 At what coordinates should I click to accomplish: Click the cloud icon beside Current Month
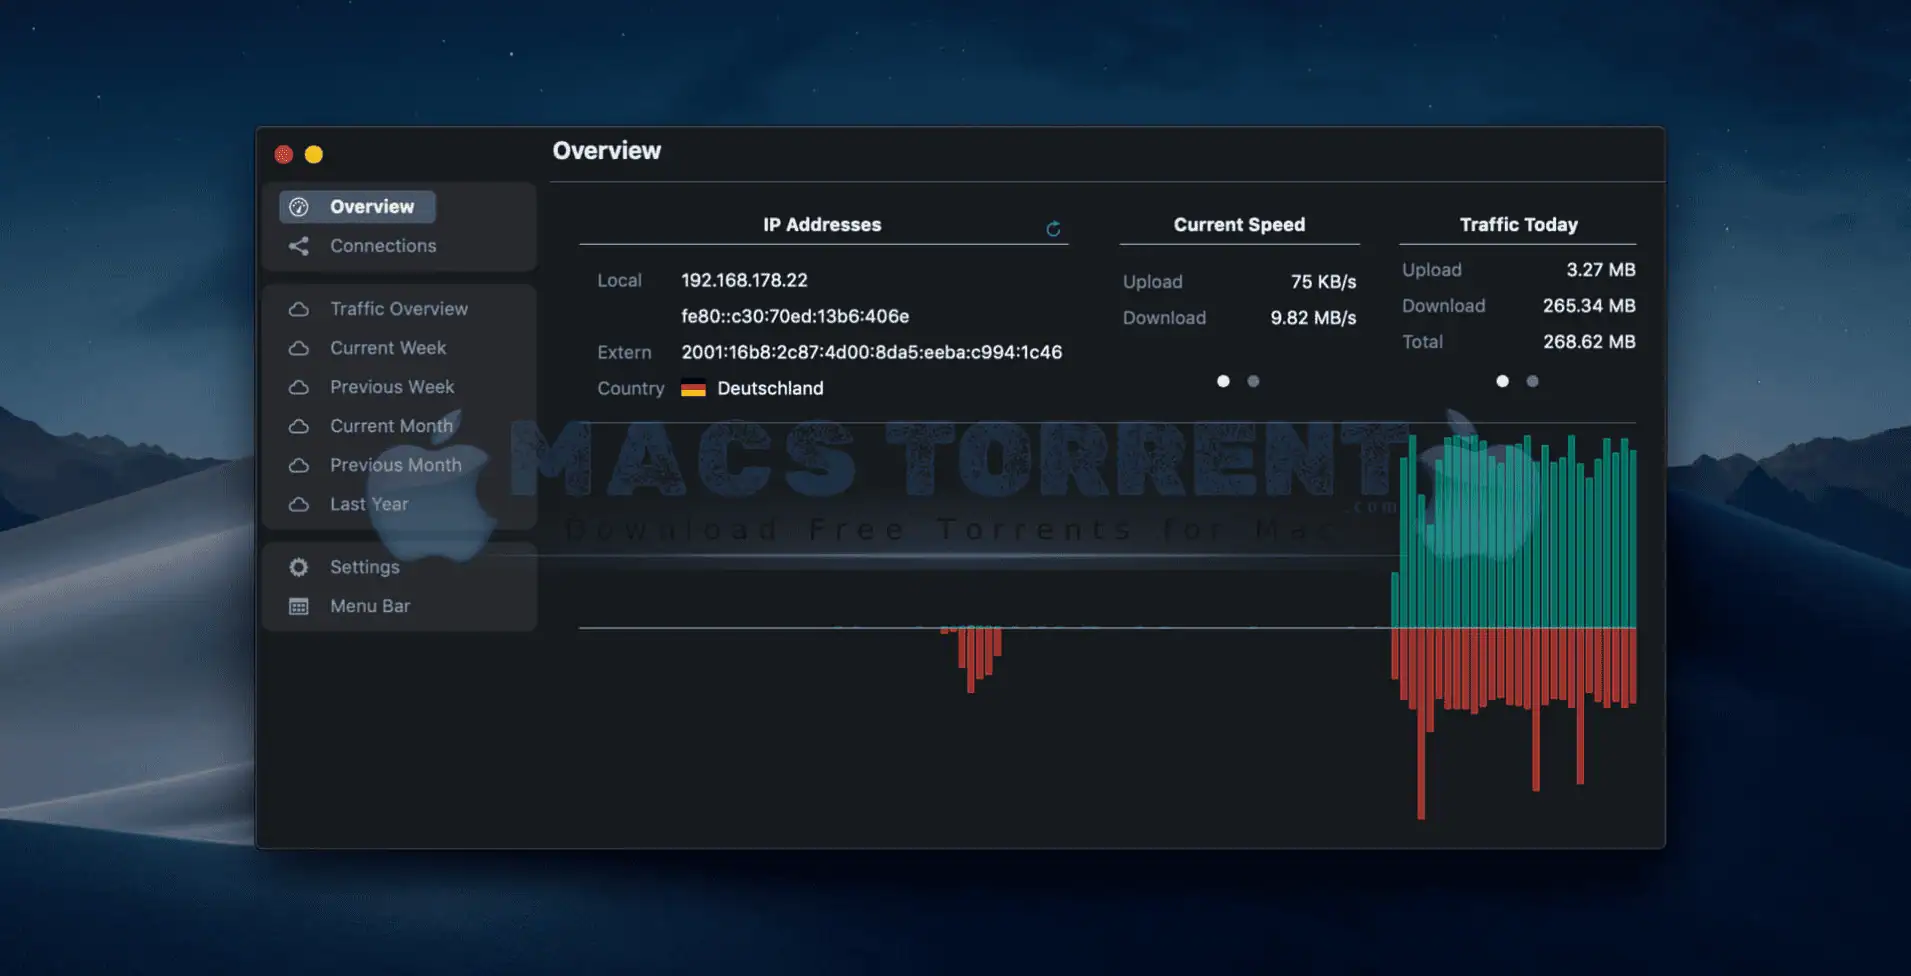(x=298, y=426)
